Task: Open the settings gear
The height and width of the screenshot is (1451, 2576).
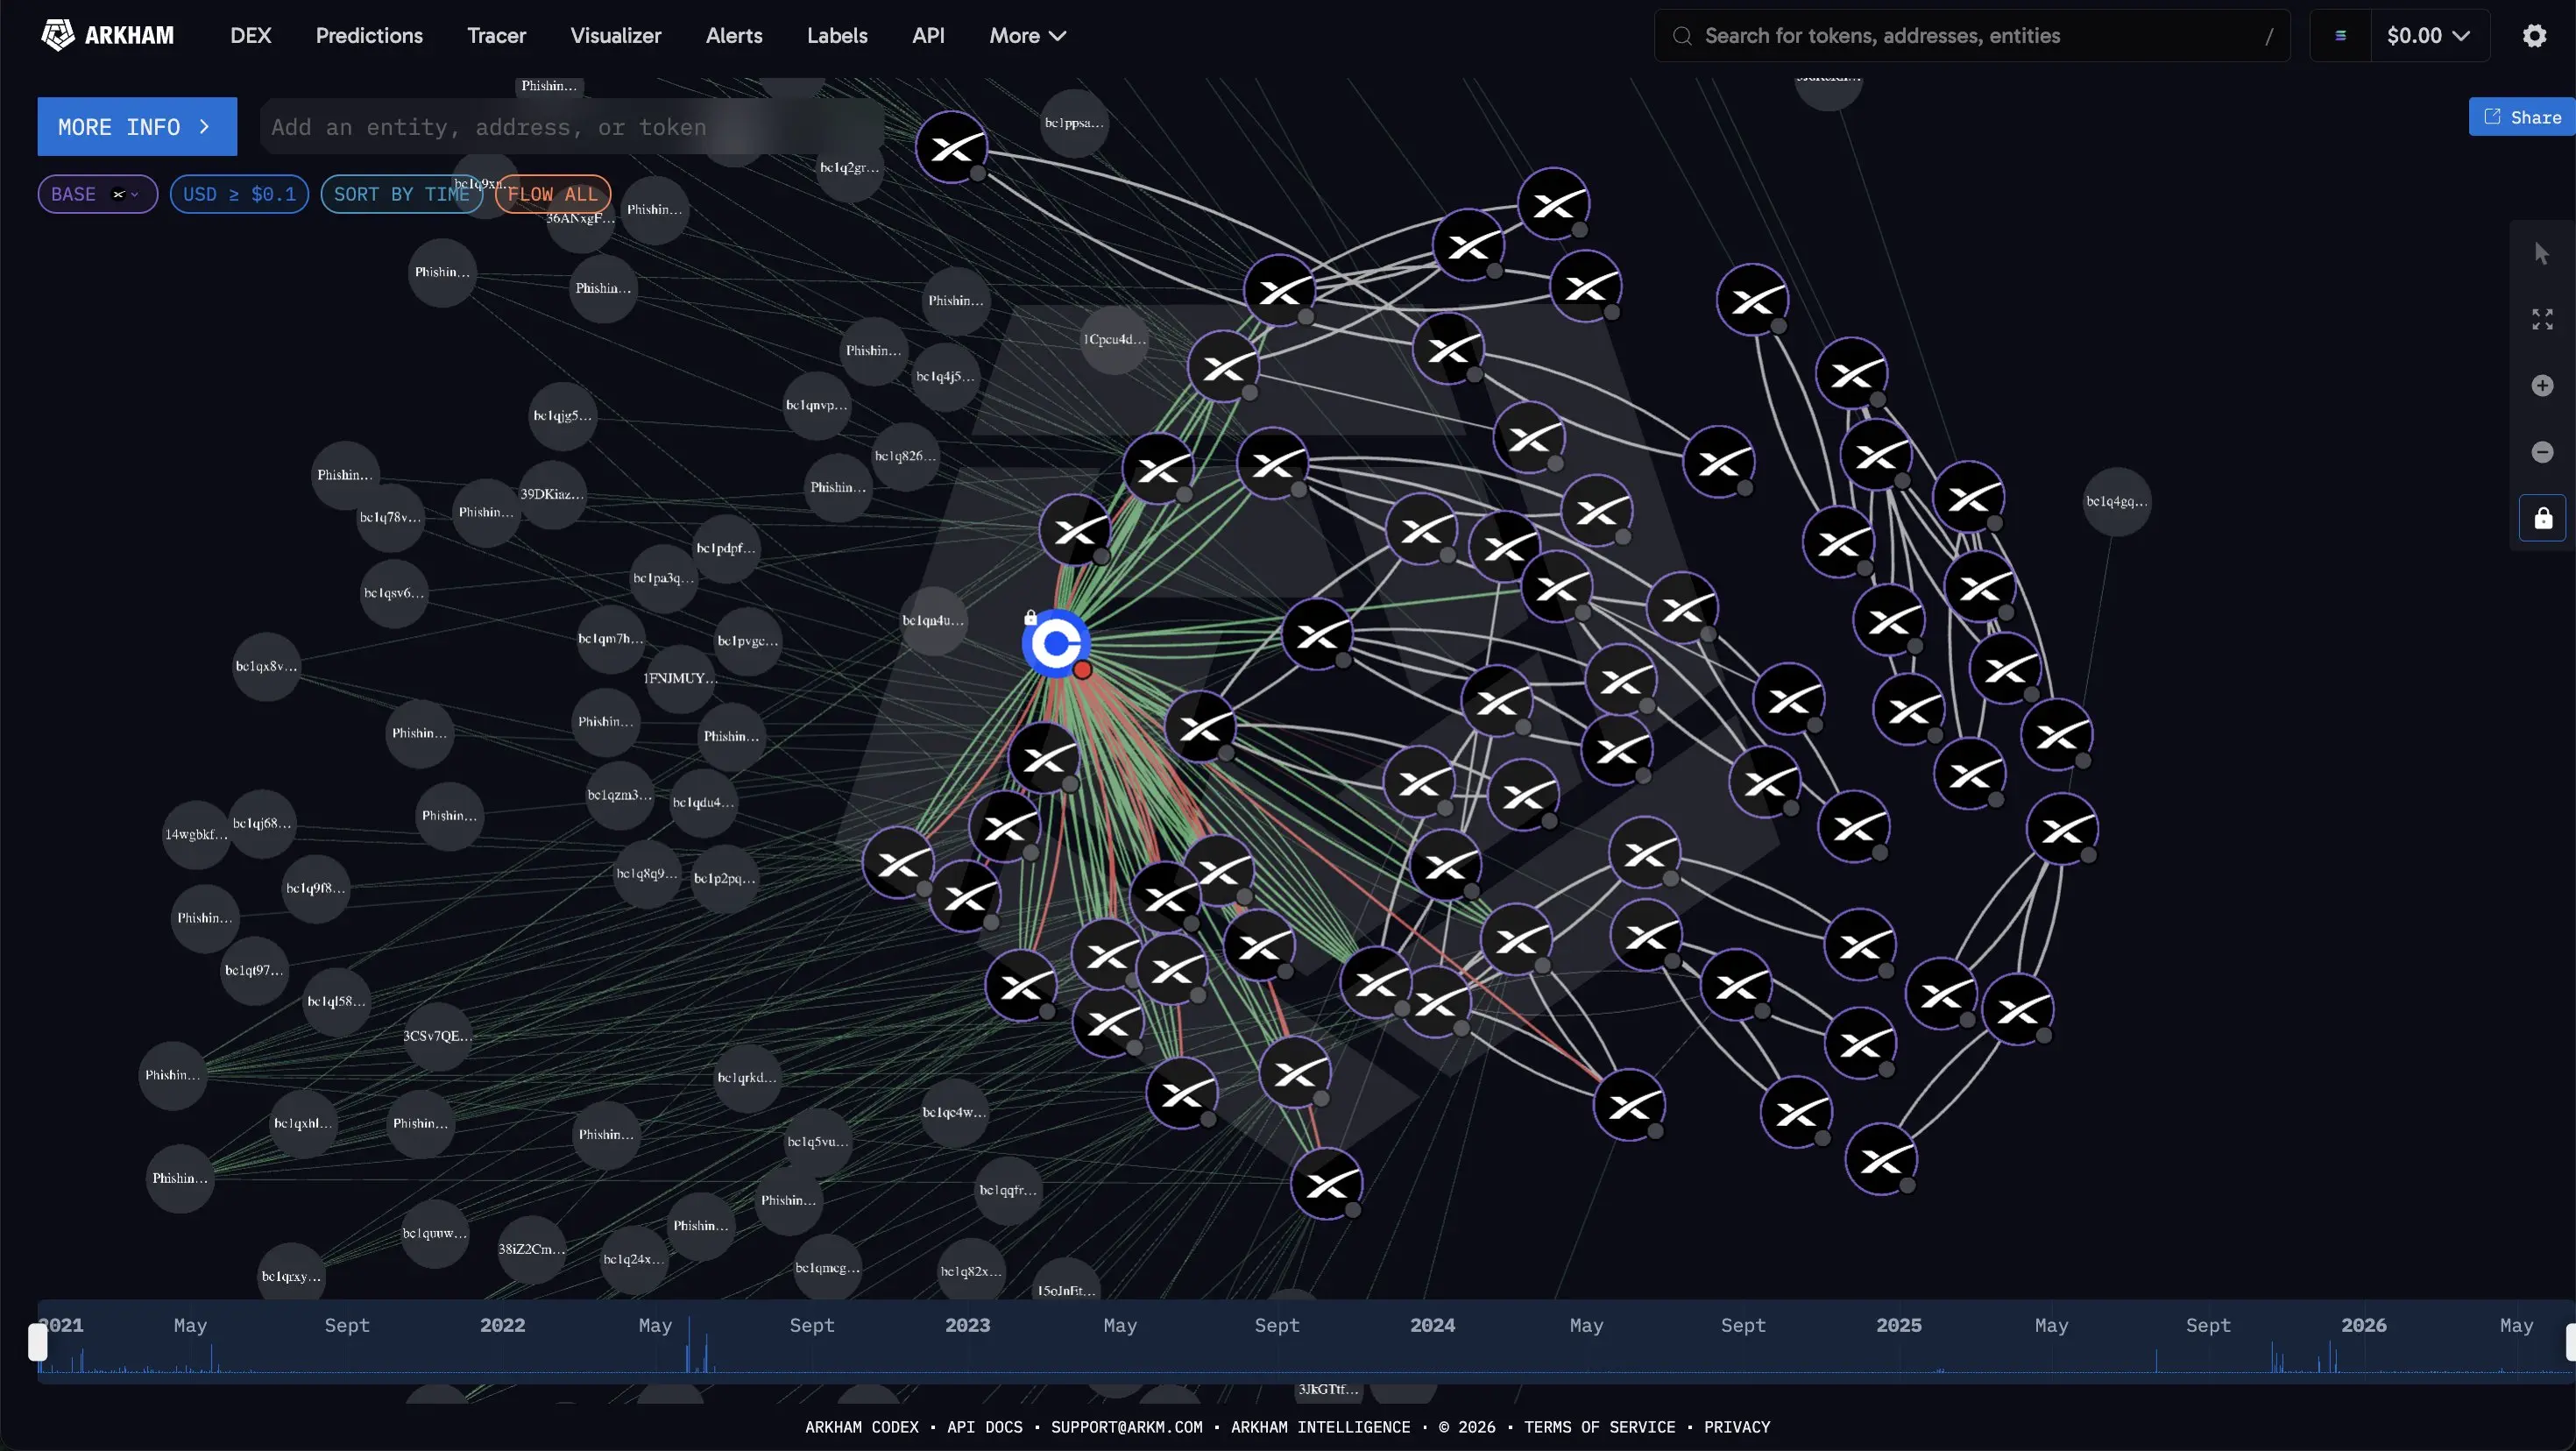Action: (x=2534, y=36)
